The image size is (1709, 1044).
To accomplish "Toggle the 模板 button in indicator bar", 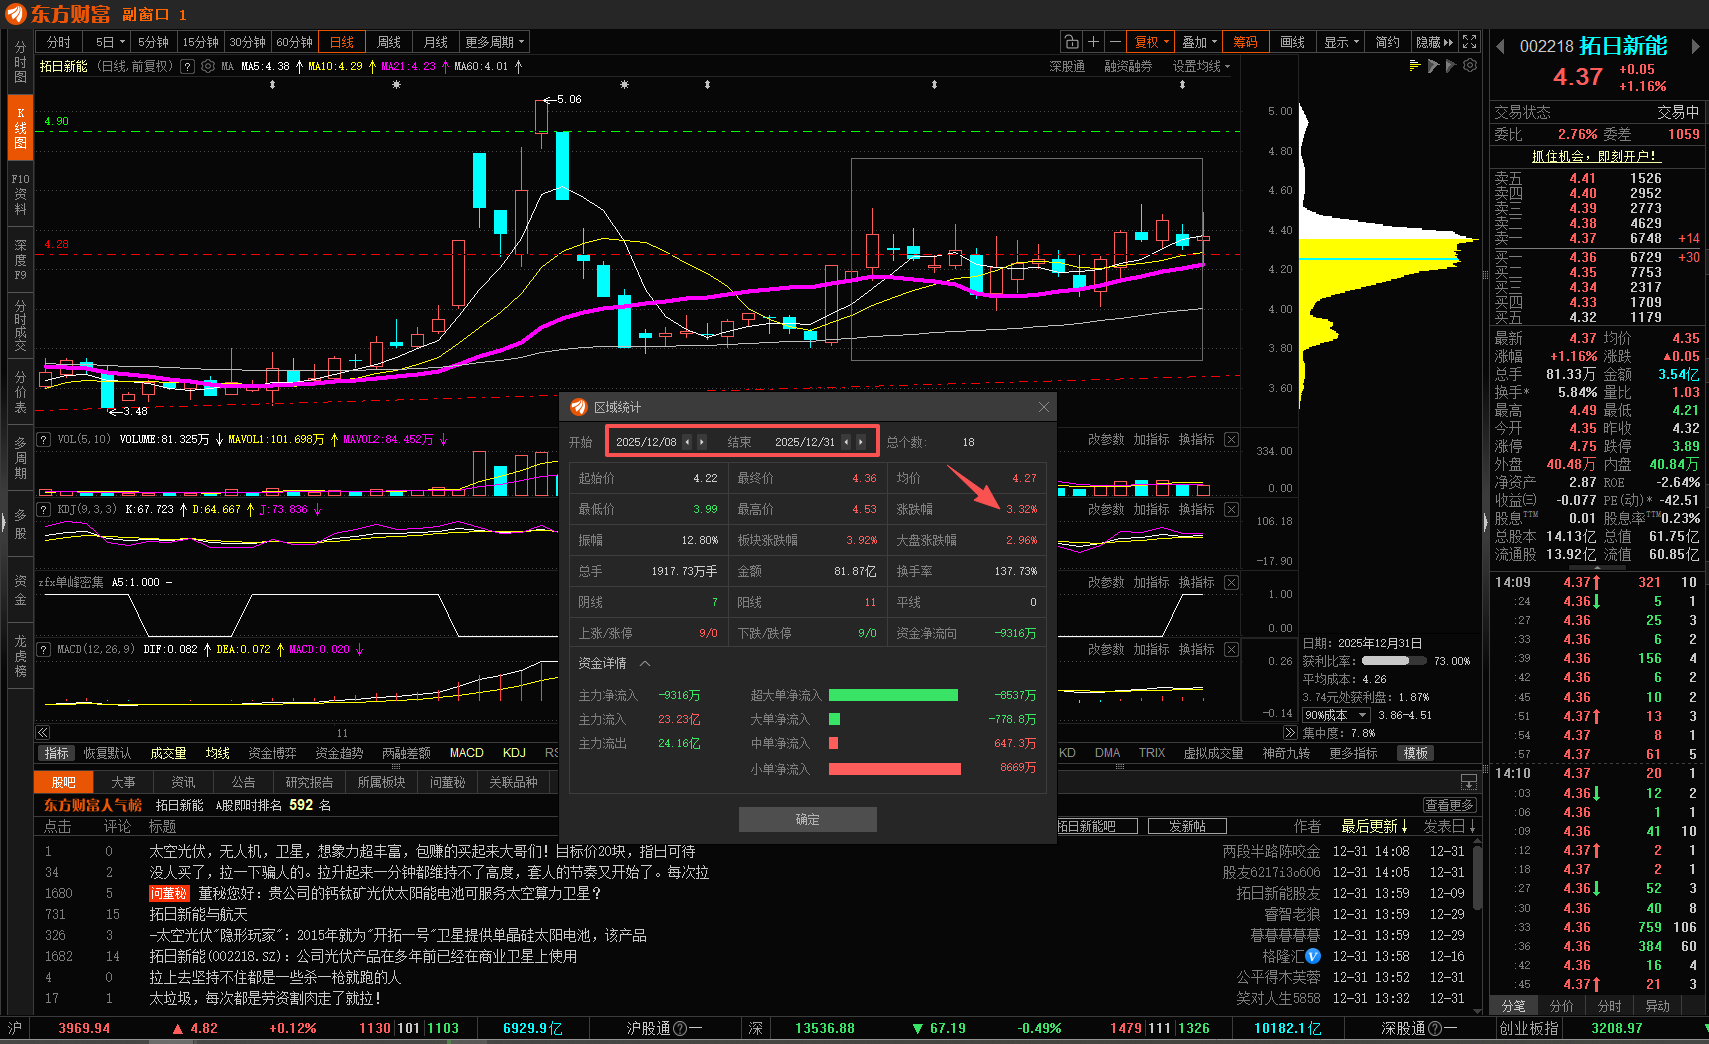I will (1415, 753).
